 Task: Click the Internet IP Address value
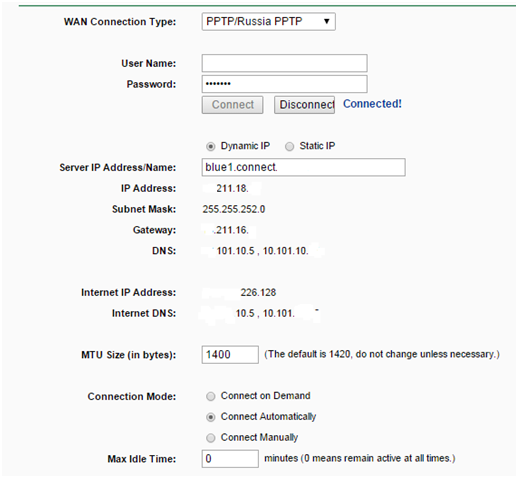(258, 293)
